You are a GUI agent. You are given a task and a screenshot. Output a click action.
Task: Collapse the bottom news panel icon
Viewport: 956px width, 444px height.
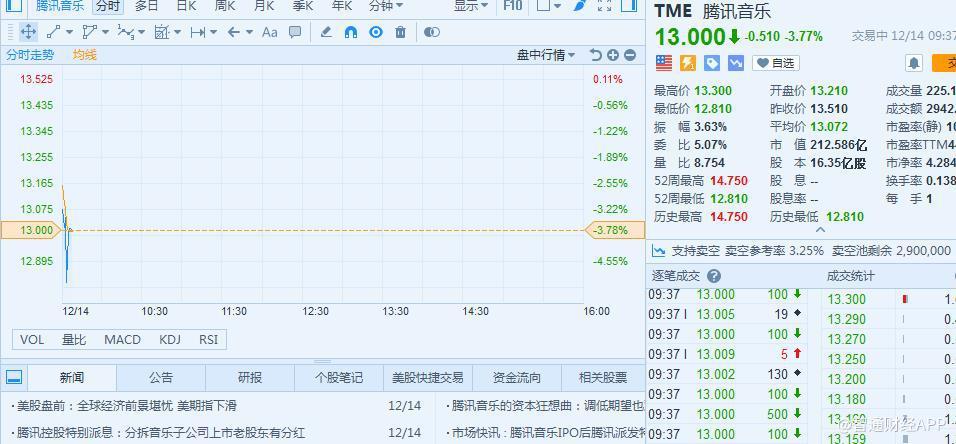click(14, 378)
